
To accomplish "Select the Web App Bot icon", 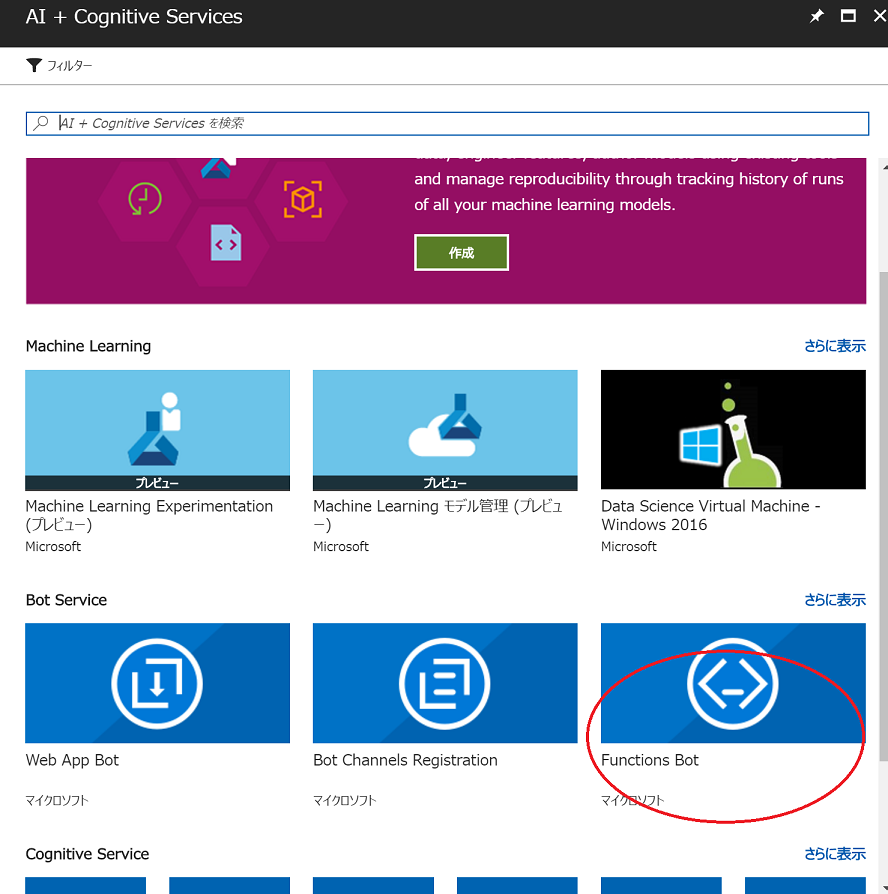I will (x=157, y=683).
